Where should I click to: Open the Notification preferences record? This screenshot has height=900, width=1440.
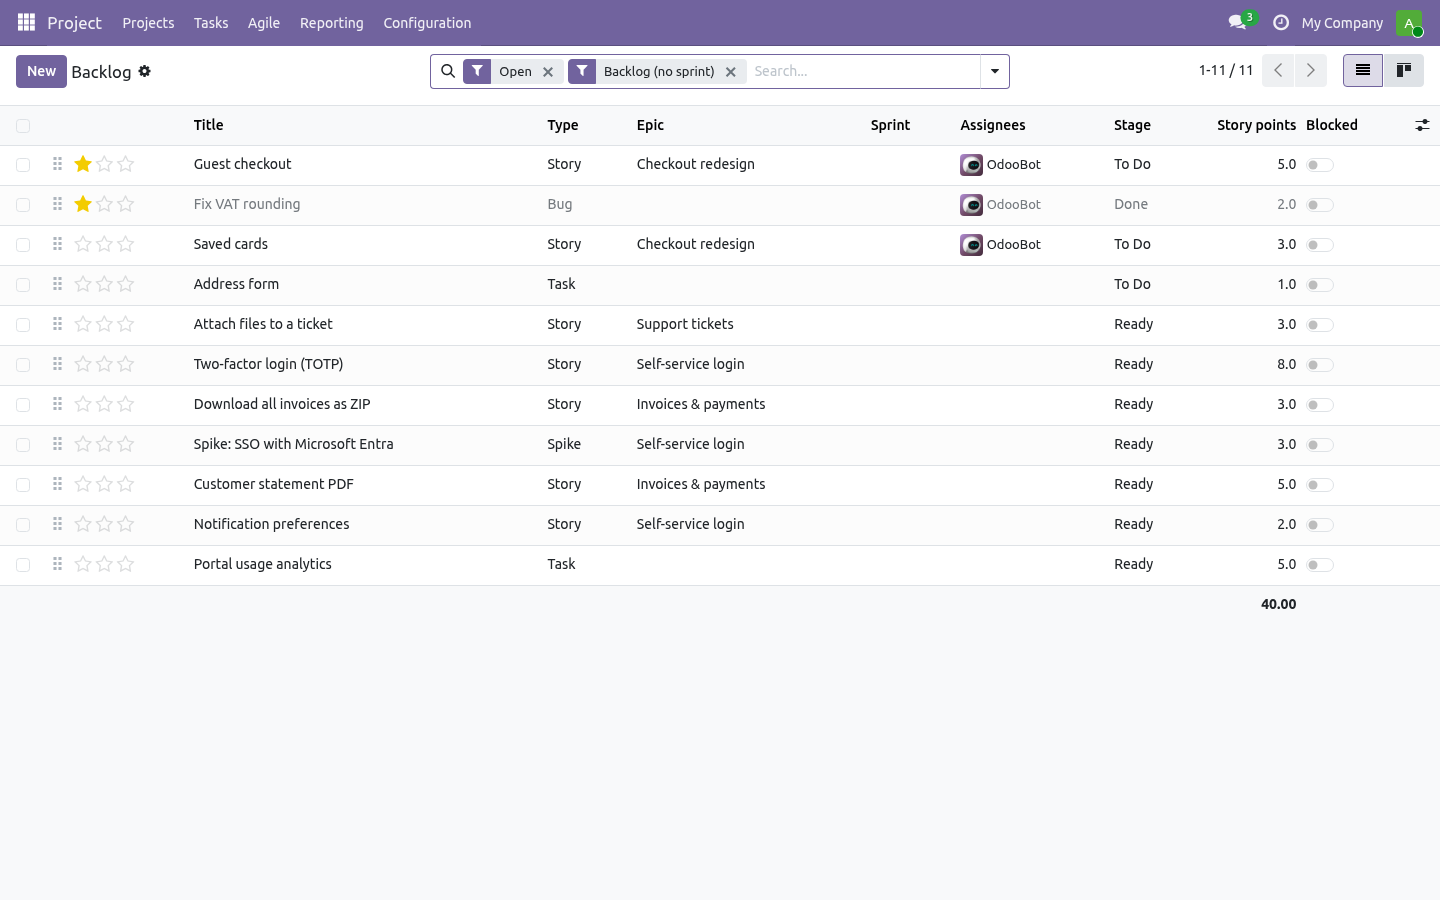click(720, 525)
